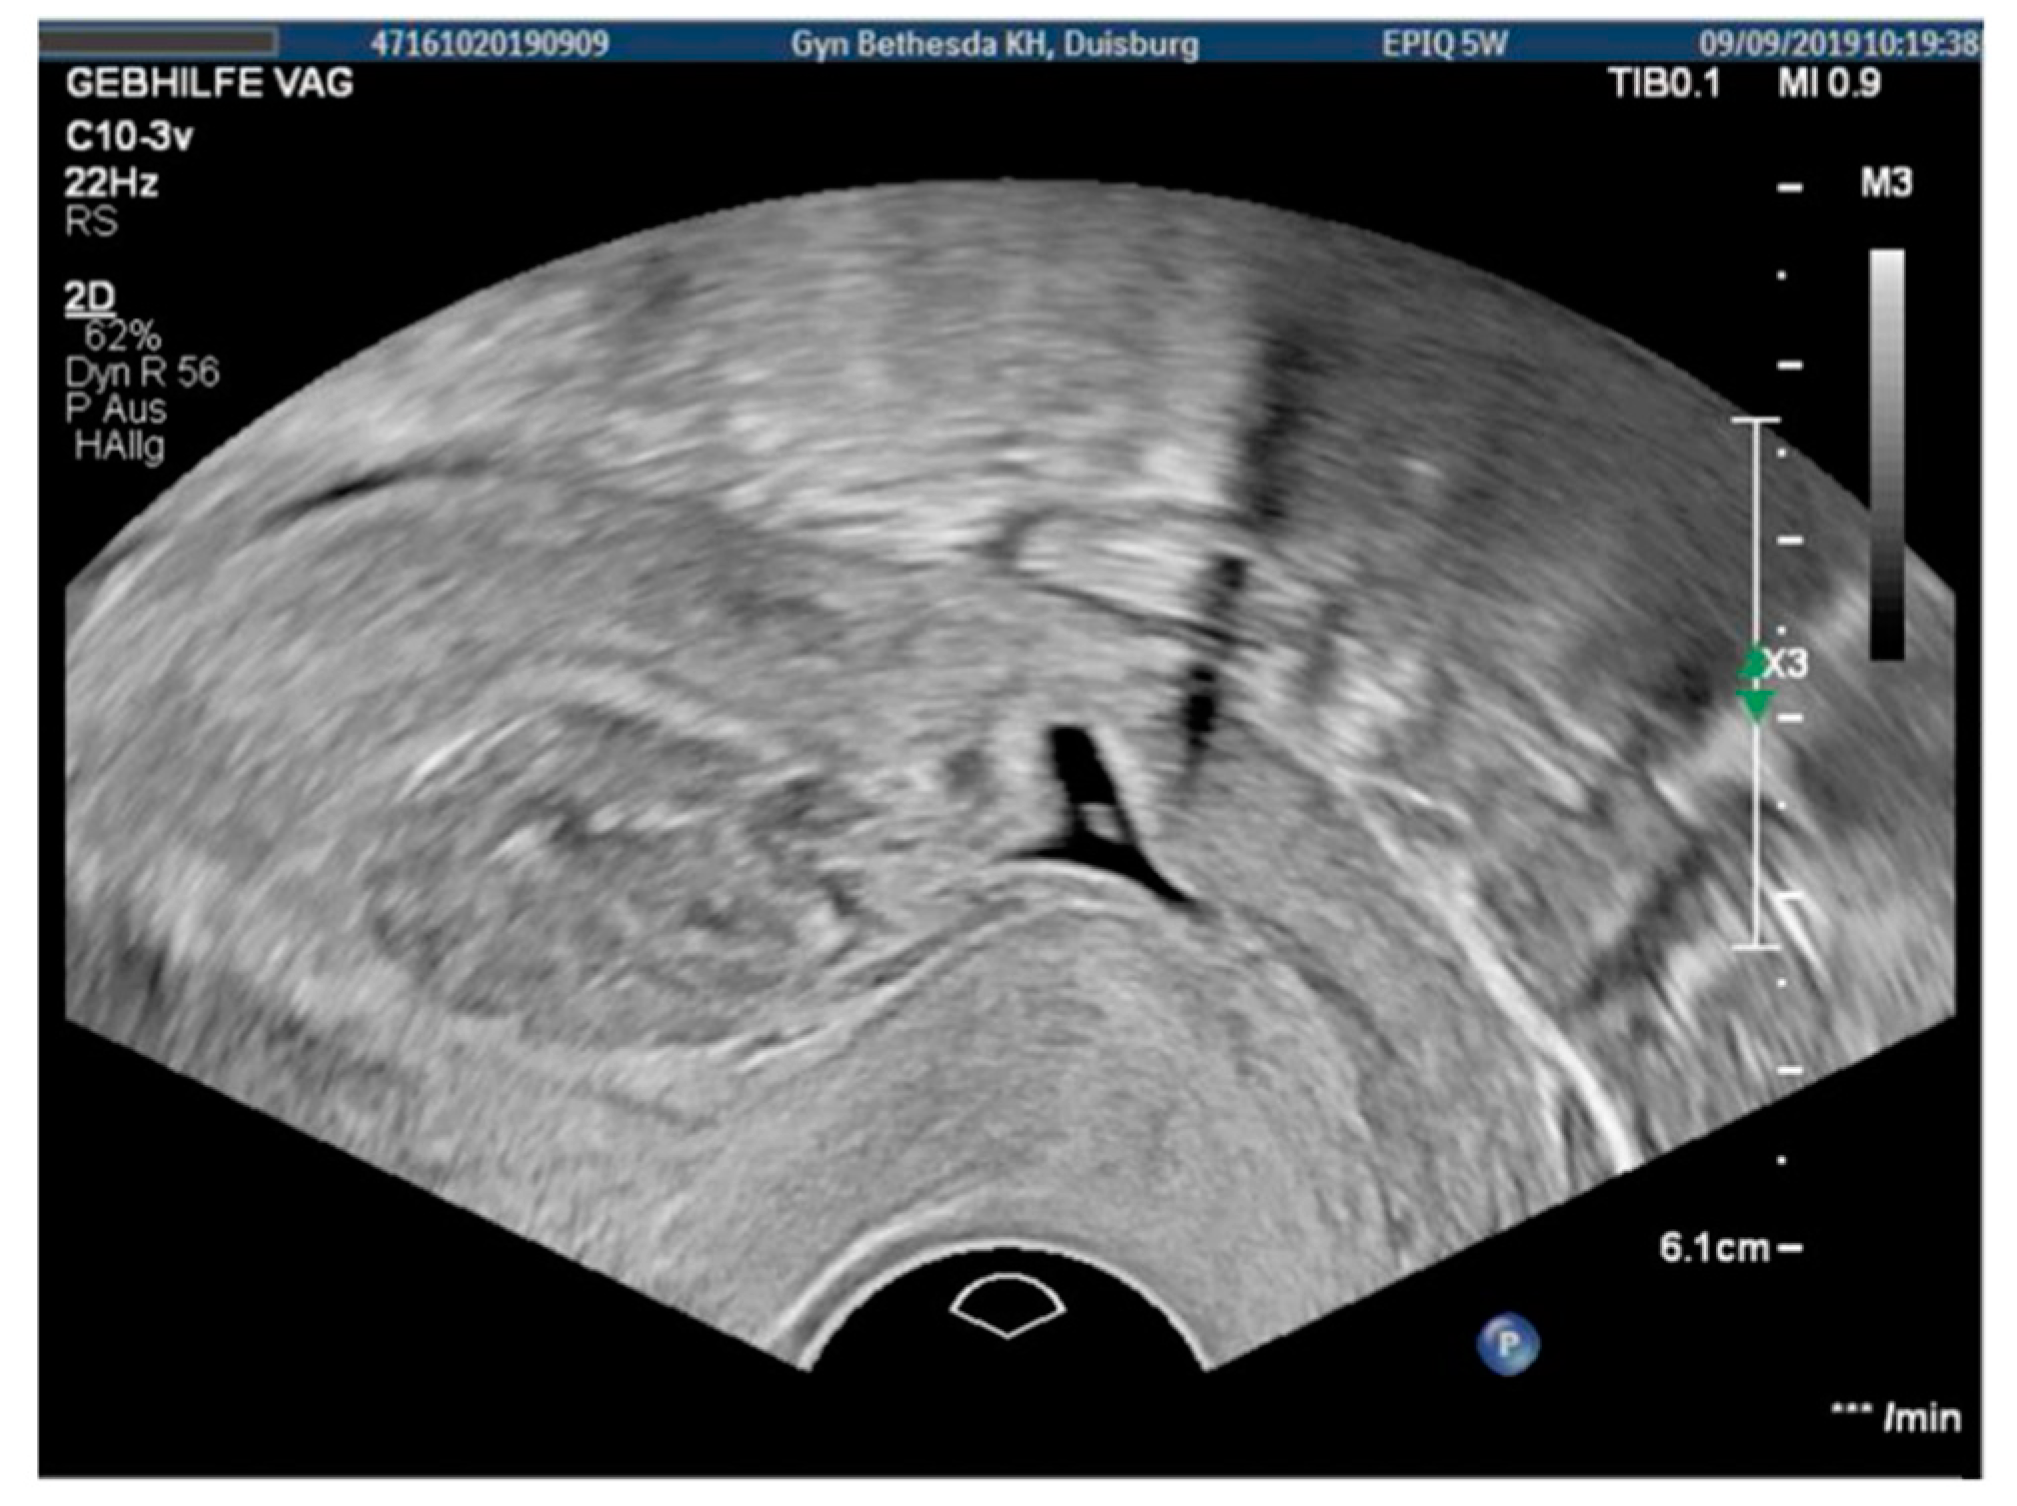Click the HAllg setting text

pyautogui.click(x=119, y=446)
